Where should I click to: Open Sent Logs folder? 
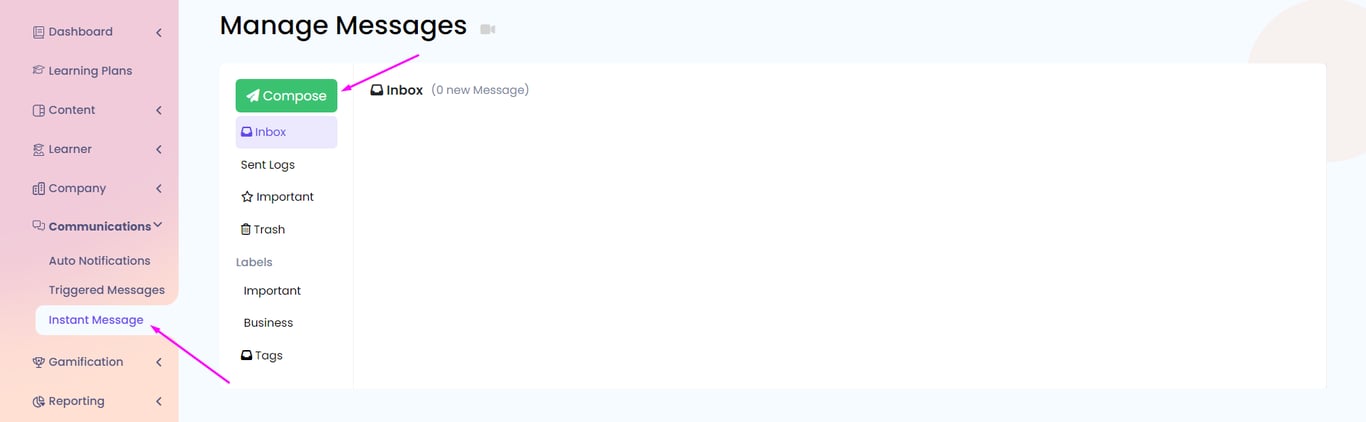tap(268, 165)
